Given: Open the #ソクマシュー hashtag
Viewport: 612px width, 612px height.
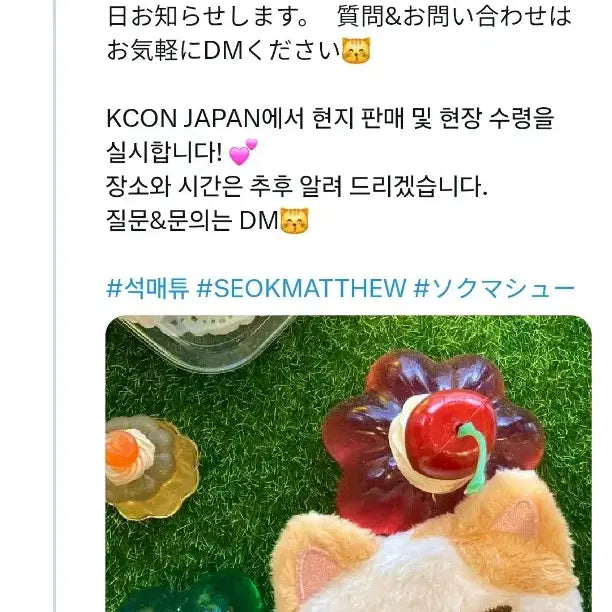Looking at the screenshot, I should coord(494,288).
